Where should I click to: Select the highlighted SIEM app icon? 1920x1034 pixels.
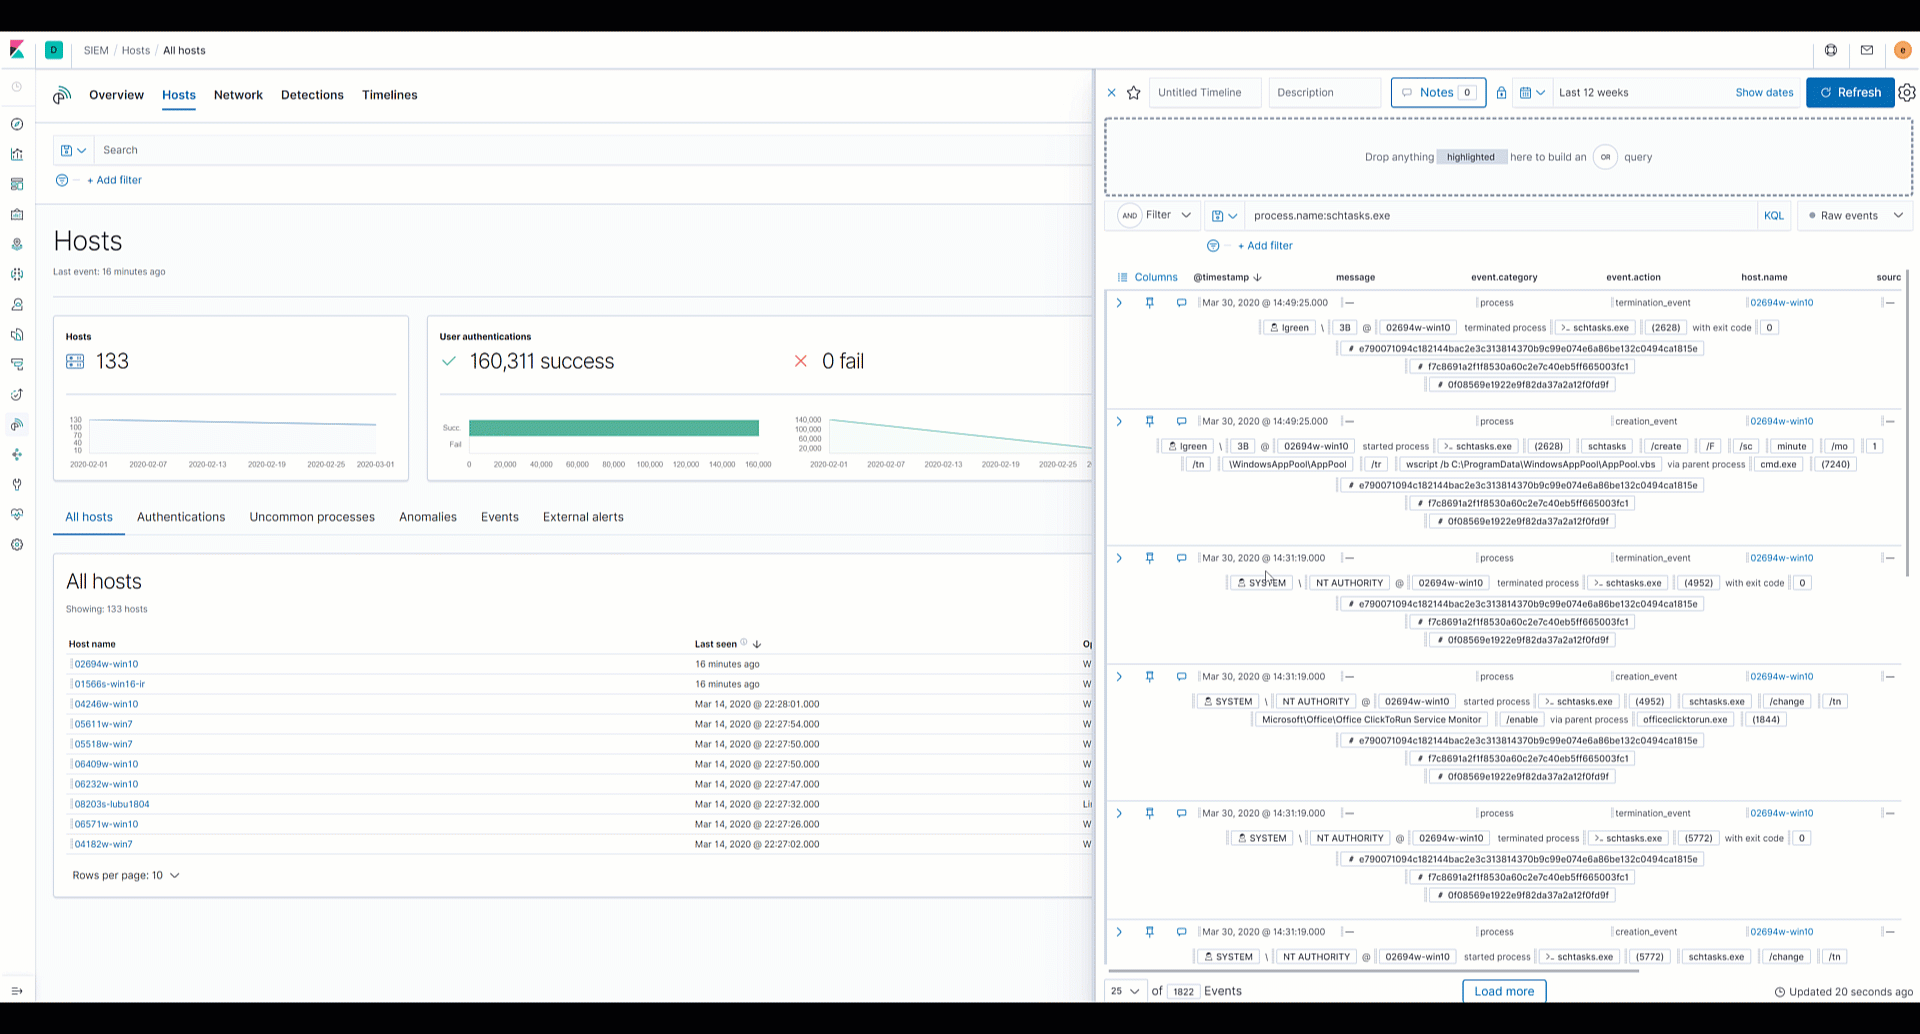point(16,424)
